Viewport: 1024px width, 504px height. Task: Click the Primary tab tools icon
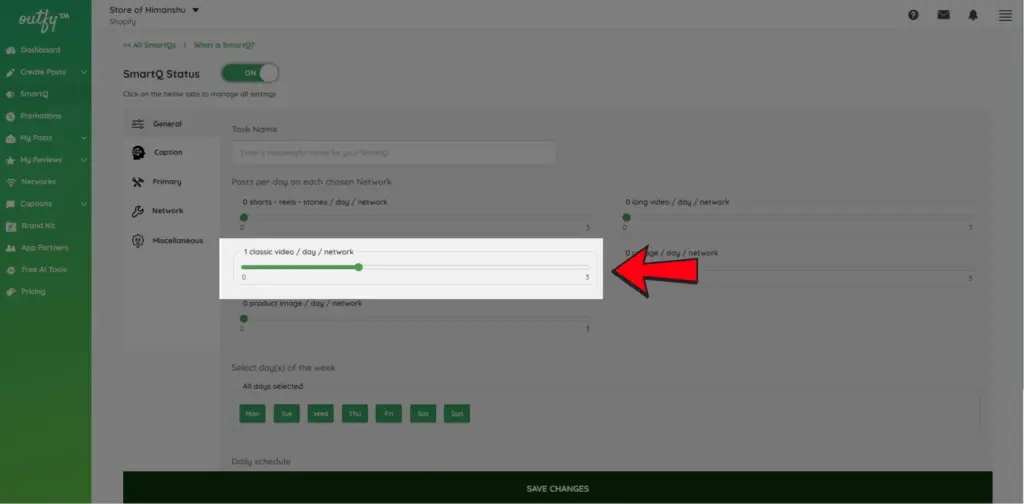[138, 182]
